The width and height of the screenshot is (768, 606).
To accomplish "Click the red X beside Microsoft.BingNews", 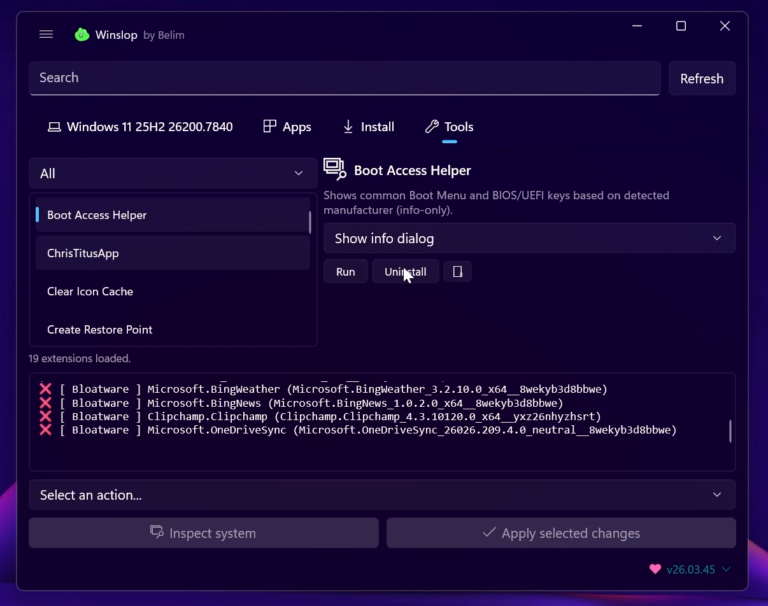I will click(x=45, y=403).
